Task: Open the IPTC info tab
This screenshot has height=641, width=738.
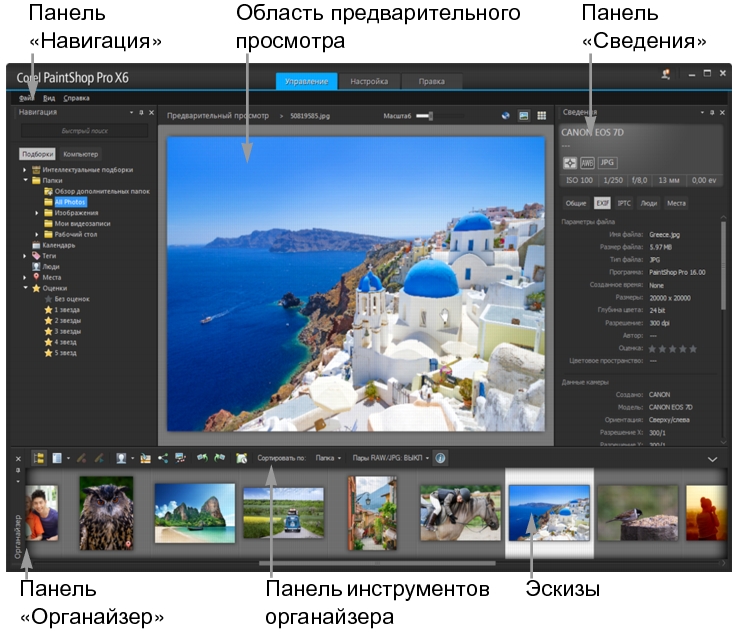Action: pos(624,202)
